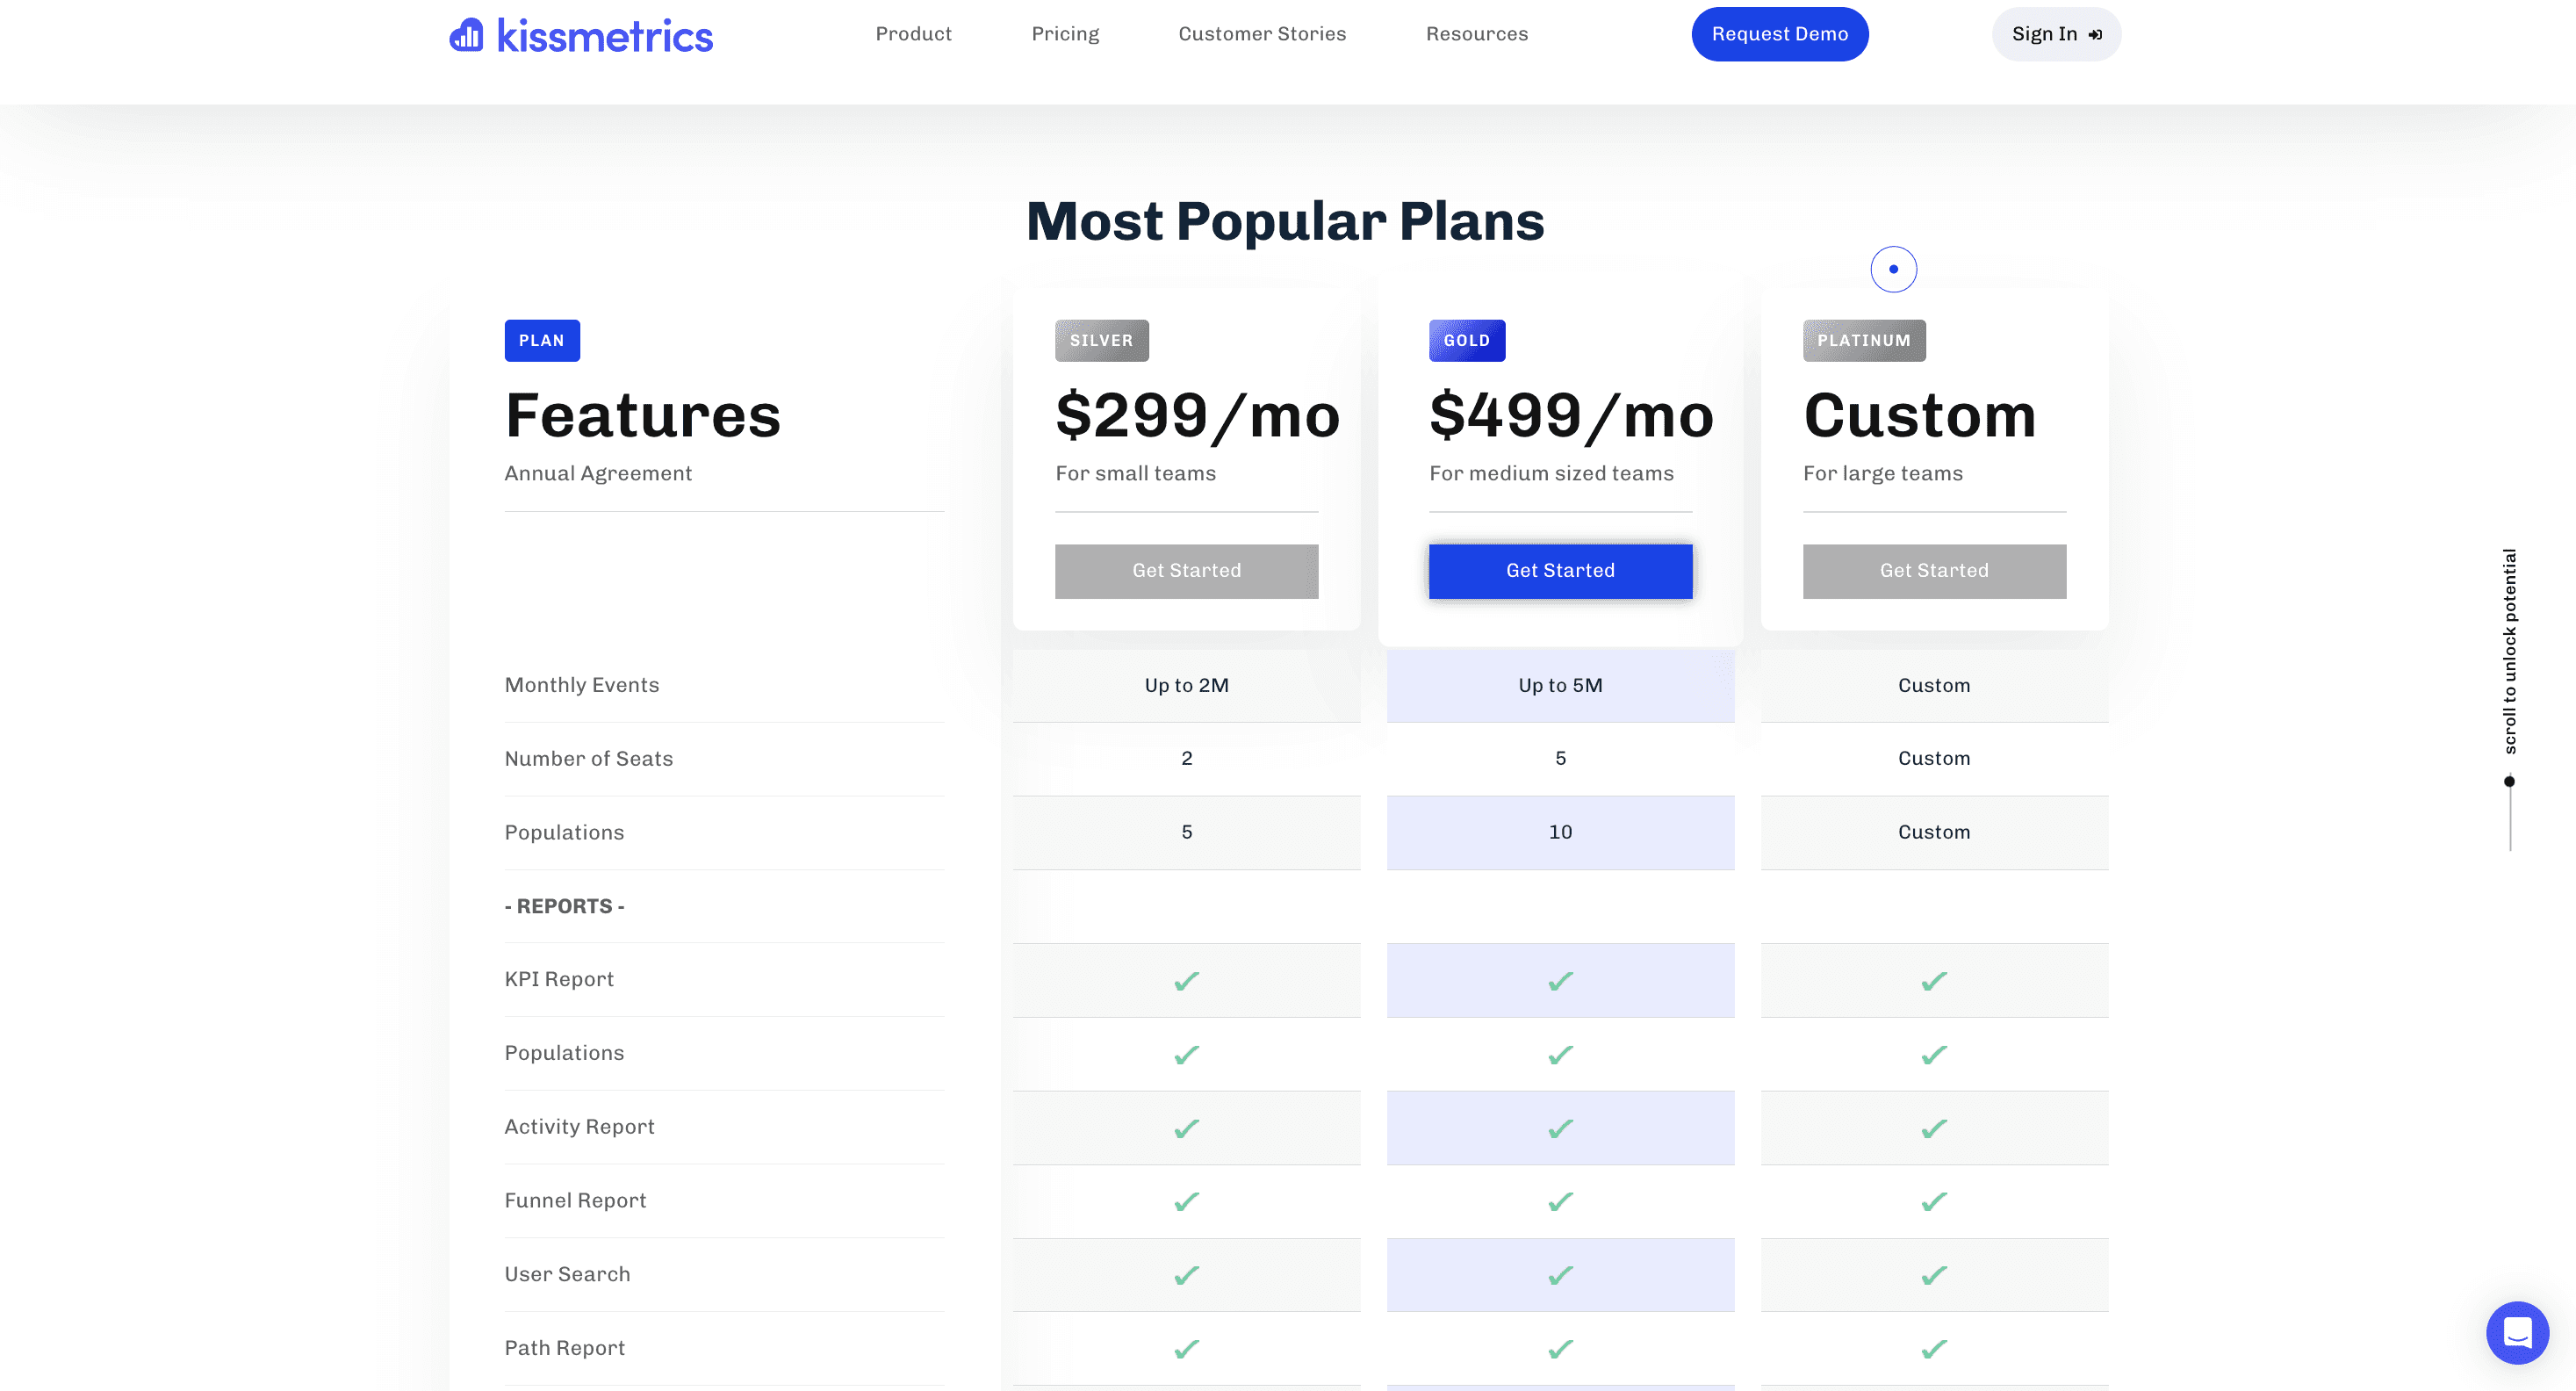Click 'For medium sized teams' text
Screen dimensions: 2576x1391
1551,473
